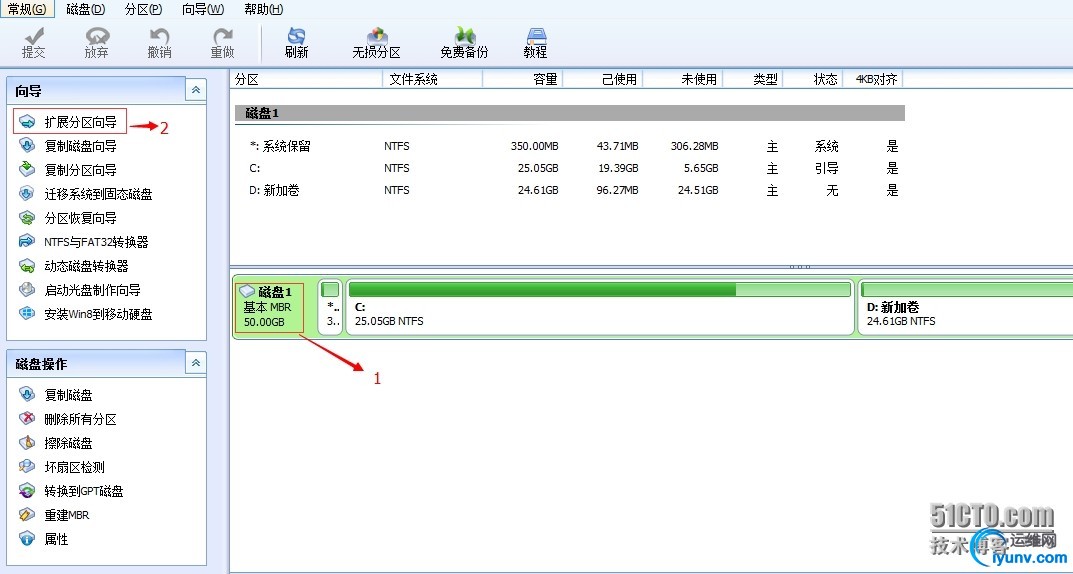The height and width of the screenshot is (574, 1073).
Task: Select the D: 新加卷 partition row
Action: point(569,190)
